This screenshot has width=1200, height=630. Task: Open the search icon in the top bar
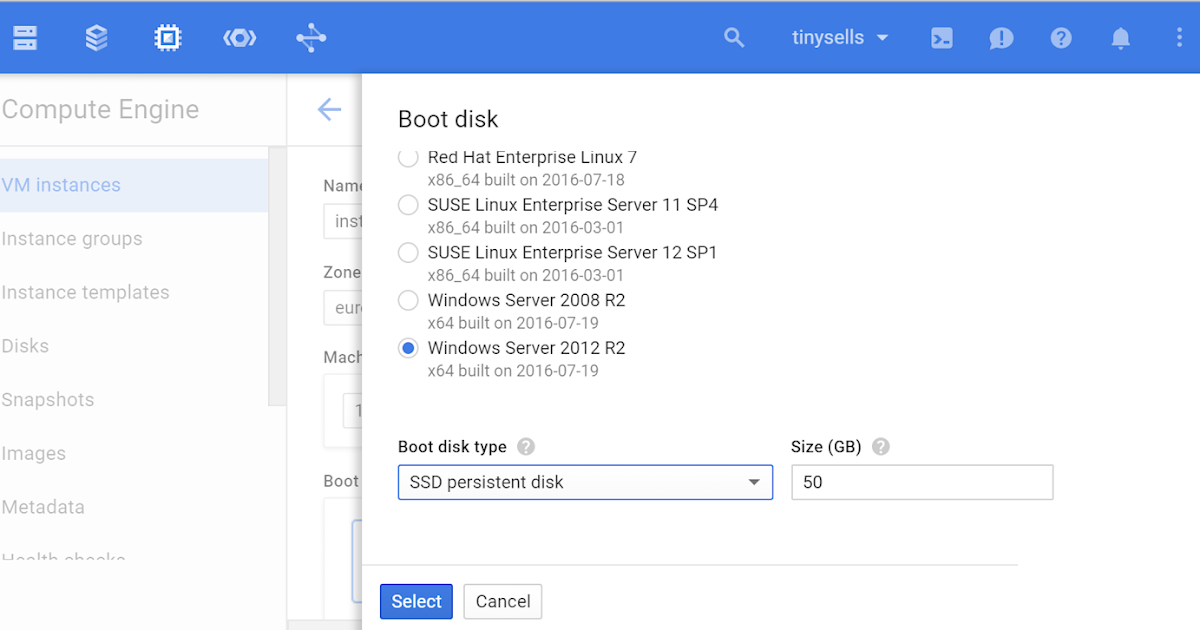click(x=734, y=37)
